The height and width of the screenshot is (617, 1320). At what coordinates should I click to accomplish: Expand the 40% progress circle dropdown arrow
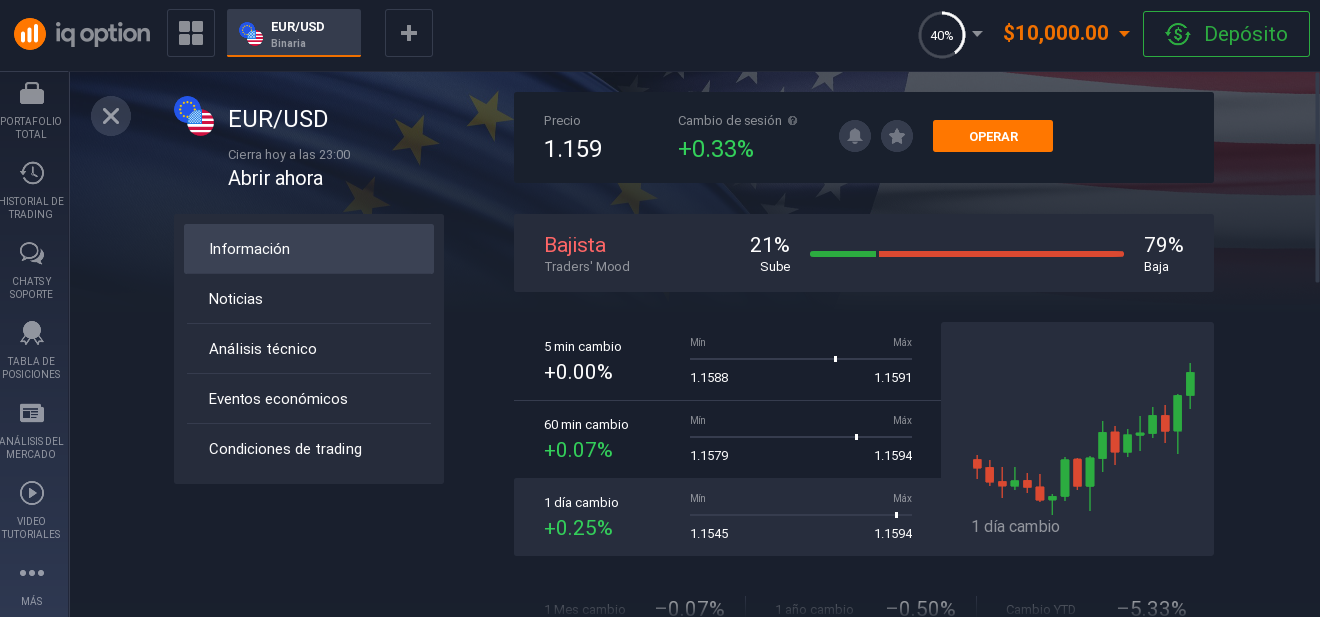(x=977, y=33)
